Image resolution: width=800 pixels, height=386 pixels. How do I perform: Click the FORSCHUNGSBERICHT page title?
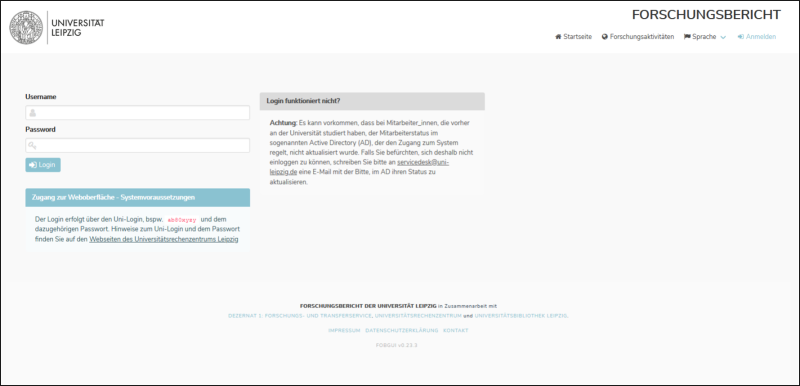(706, 15)
